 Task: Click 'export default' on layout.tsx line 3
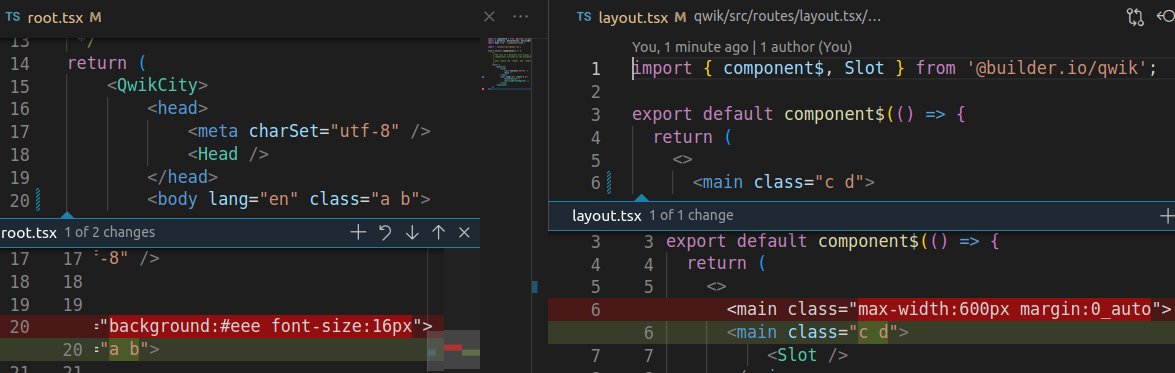coord(702,114)
